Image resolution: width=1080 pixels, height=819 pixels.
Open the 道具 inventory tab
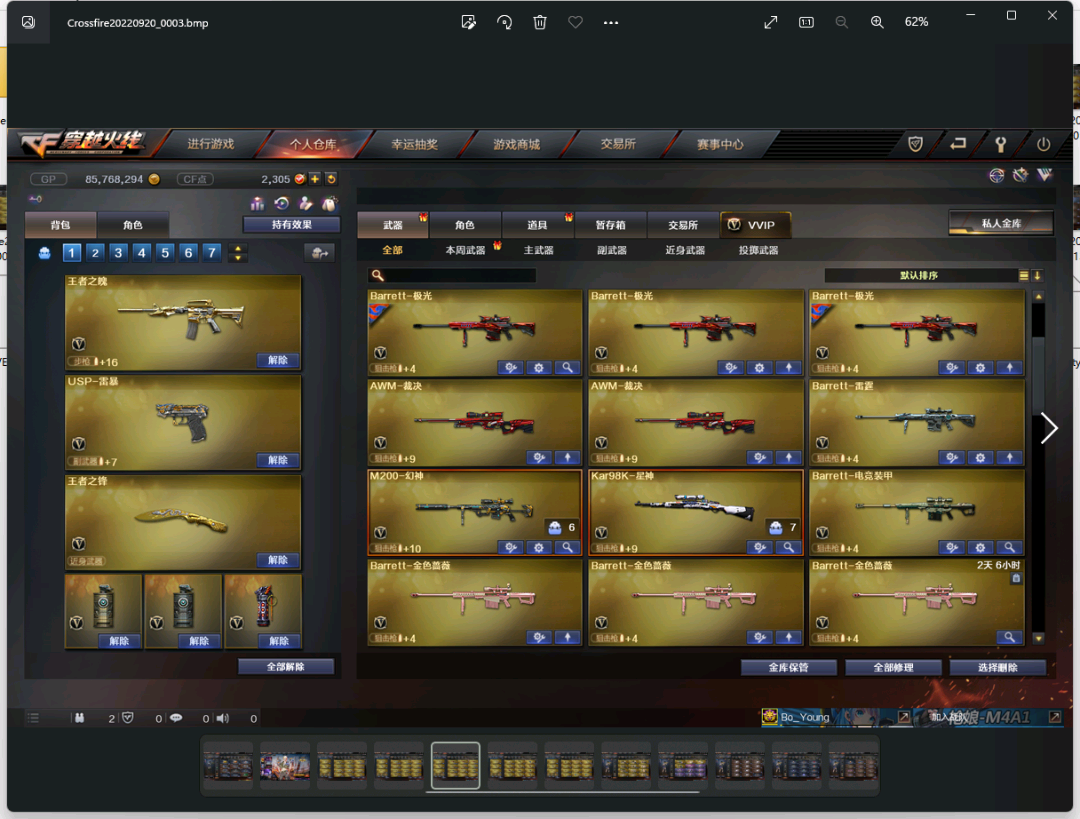tap(537, 225)
